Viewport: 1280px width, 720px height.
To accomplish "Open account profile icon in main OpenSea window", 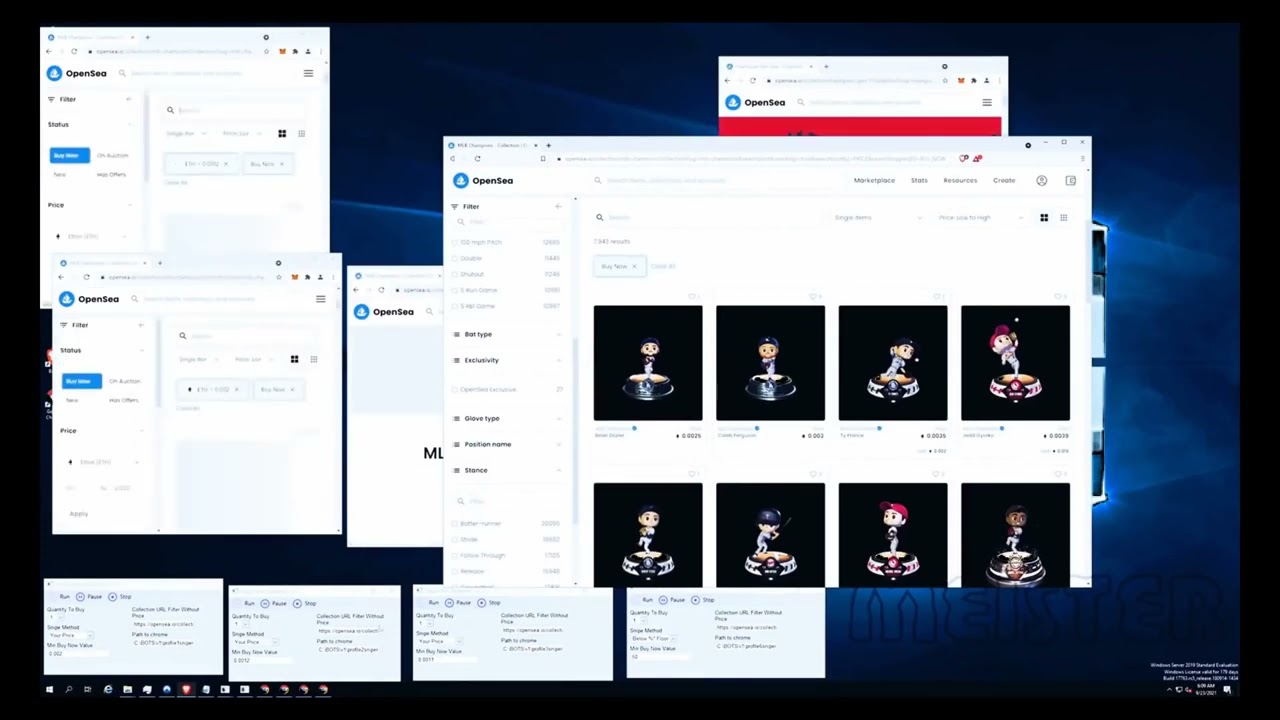I will (x=1041, y=181).
